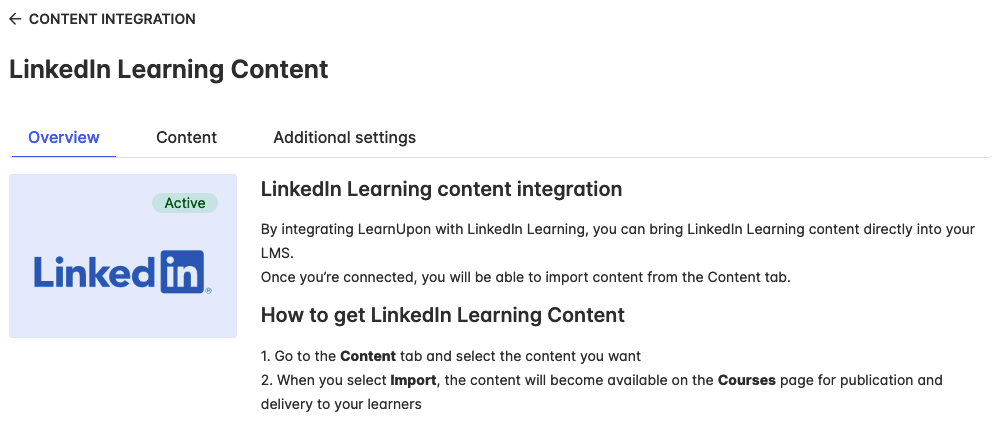Click the blue LinkedIn 'in' square icon
The image size is (997, 421).
click(182, 272)
